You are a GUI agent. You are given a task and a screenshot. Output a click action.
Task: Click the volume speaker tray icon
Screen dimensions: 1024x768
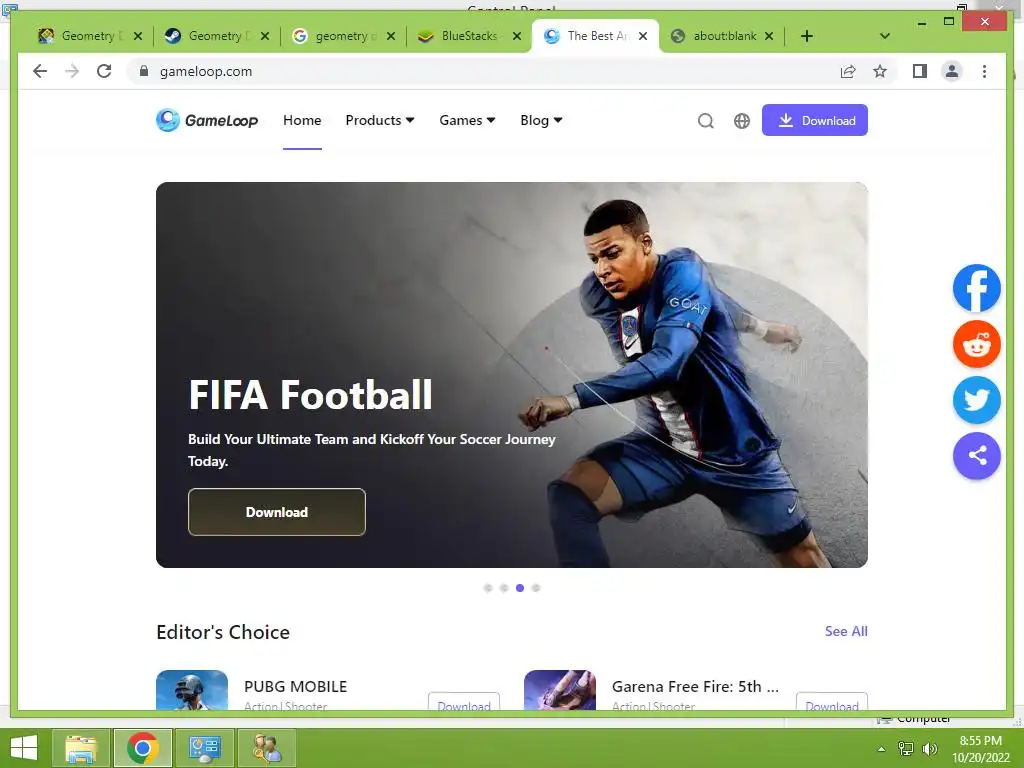[929, 748]
